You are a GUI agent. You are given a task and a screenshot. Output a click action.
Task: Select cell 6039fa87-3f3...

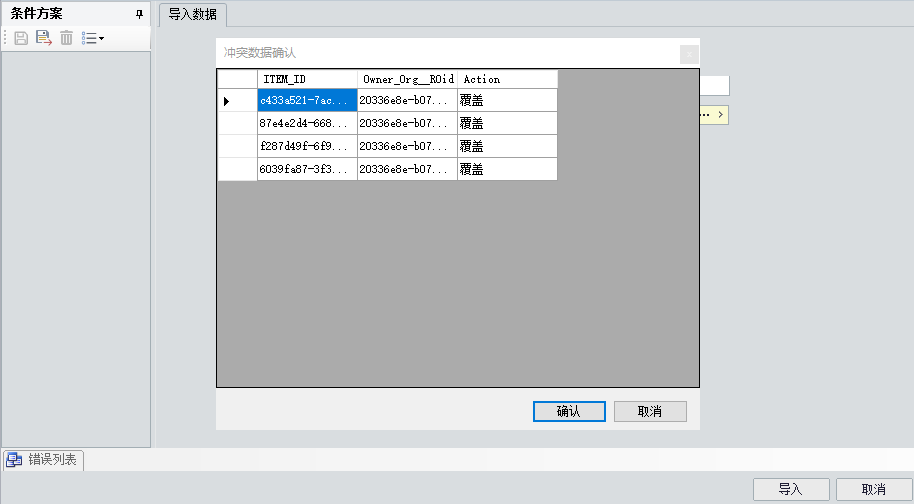307,170
